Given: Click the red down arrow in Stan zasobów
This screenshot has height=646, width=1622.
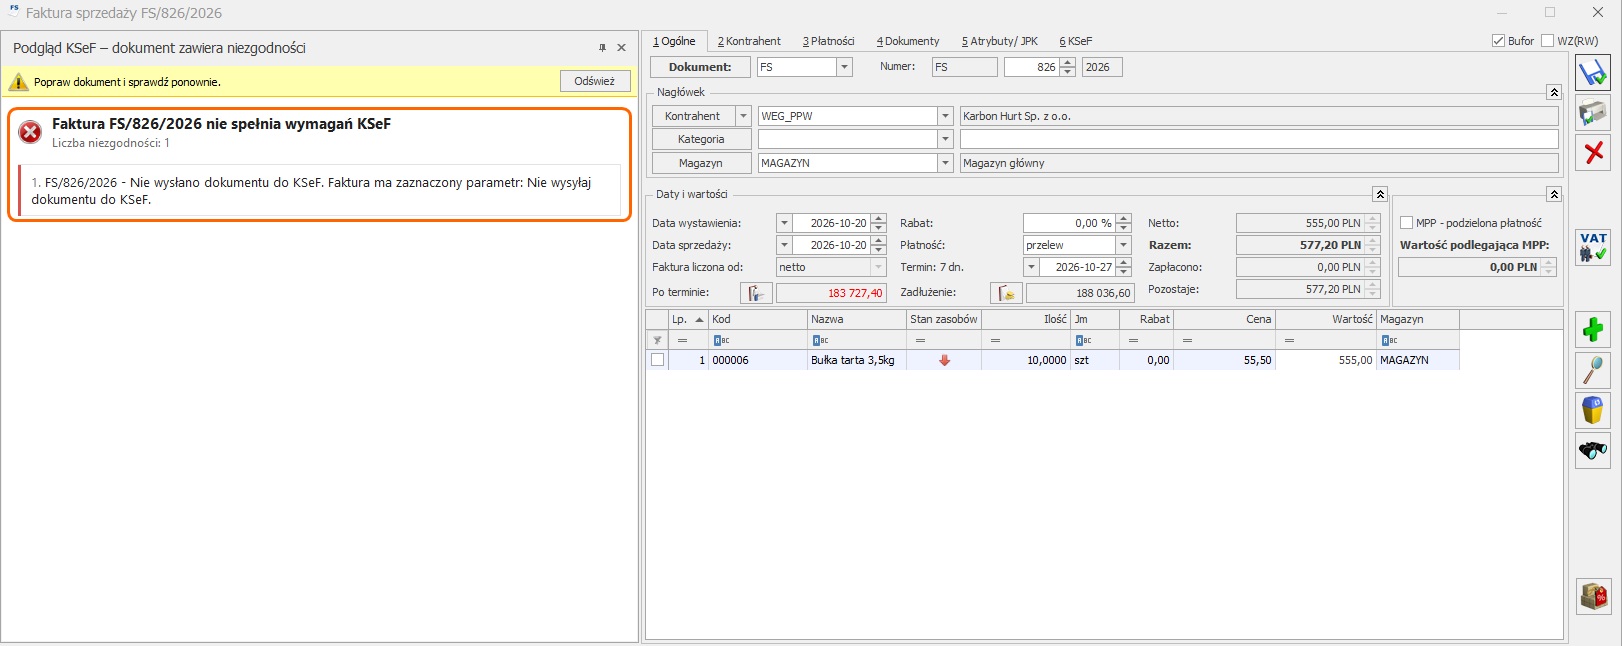Looking at the screenshot, I should 944,360.
